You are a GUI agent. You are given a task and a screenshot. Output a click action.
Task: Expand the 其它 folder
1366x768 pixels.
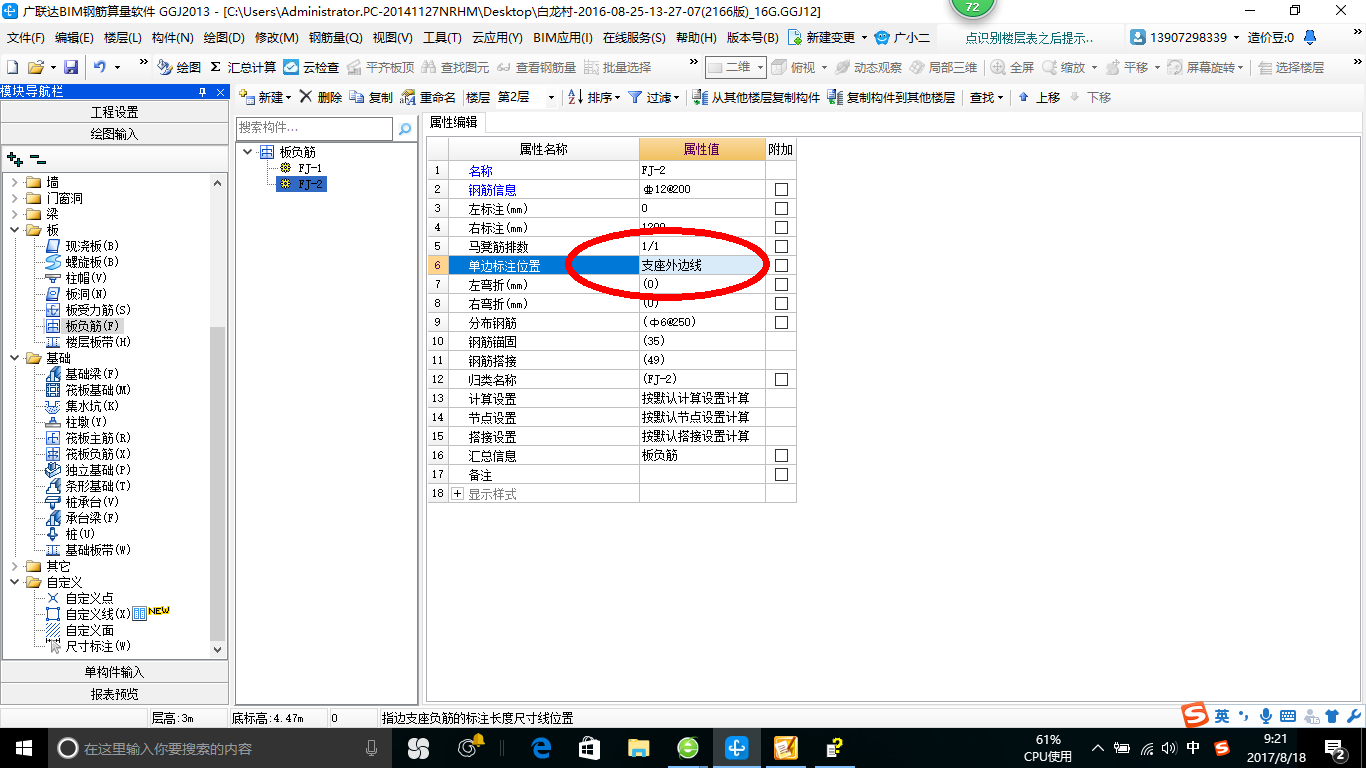tap(14, 566)
